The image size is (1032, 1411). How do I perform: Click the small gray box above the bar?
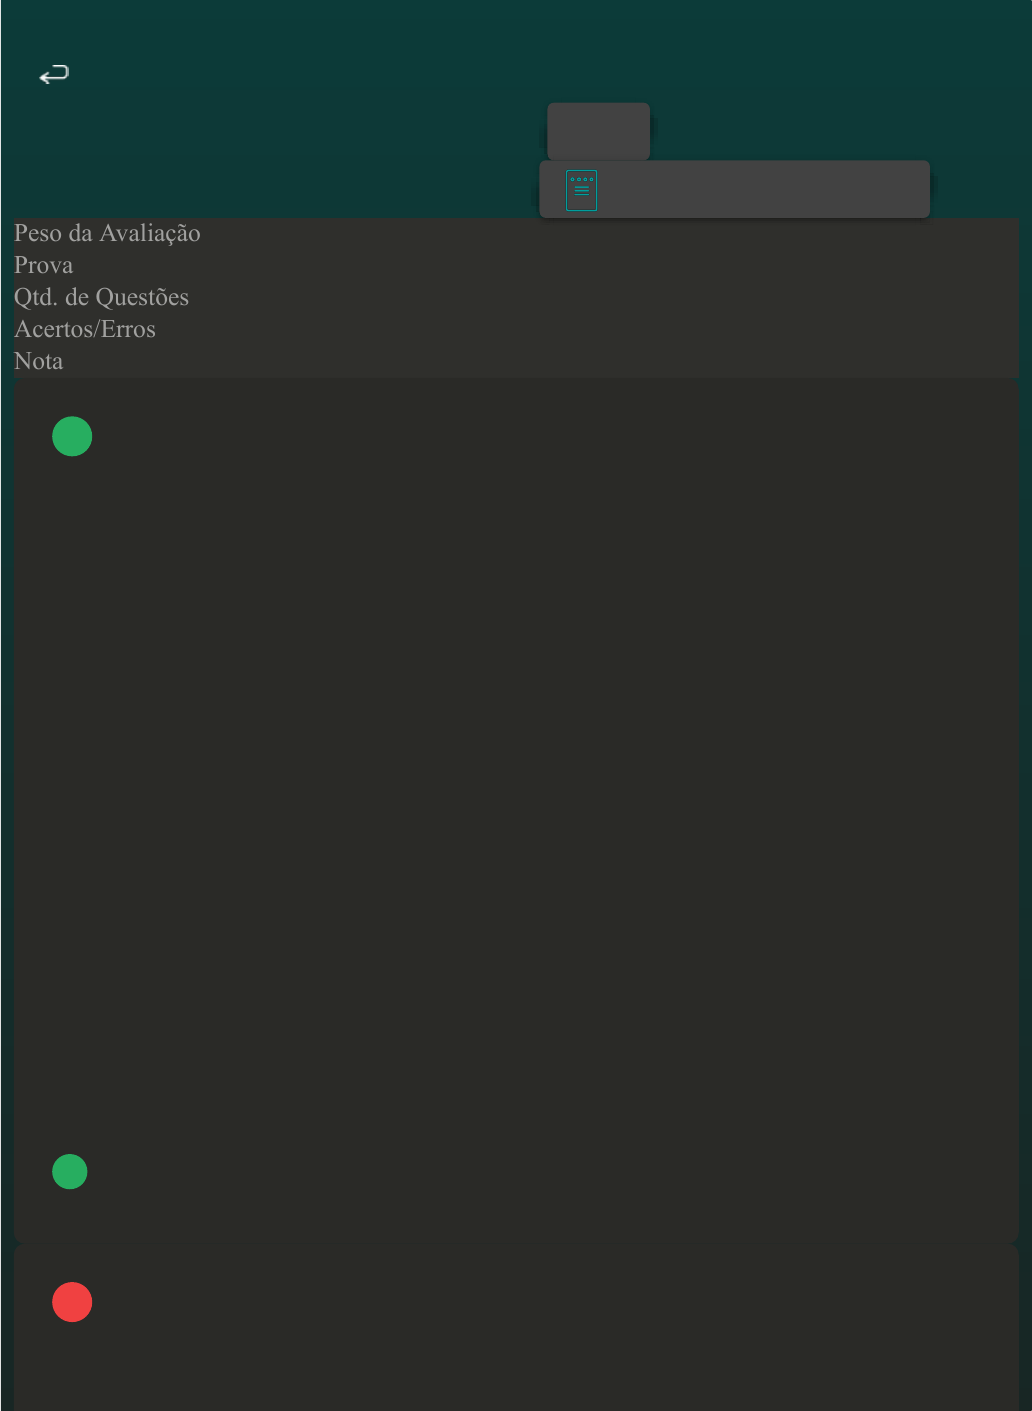coord(598,131)
